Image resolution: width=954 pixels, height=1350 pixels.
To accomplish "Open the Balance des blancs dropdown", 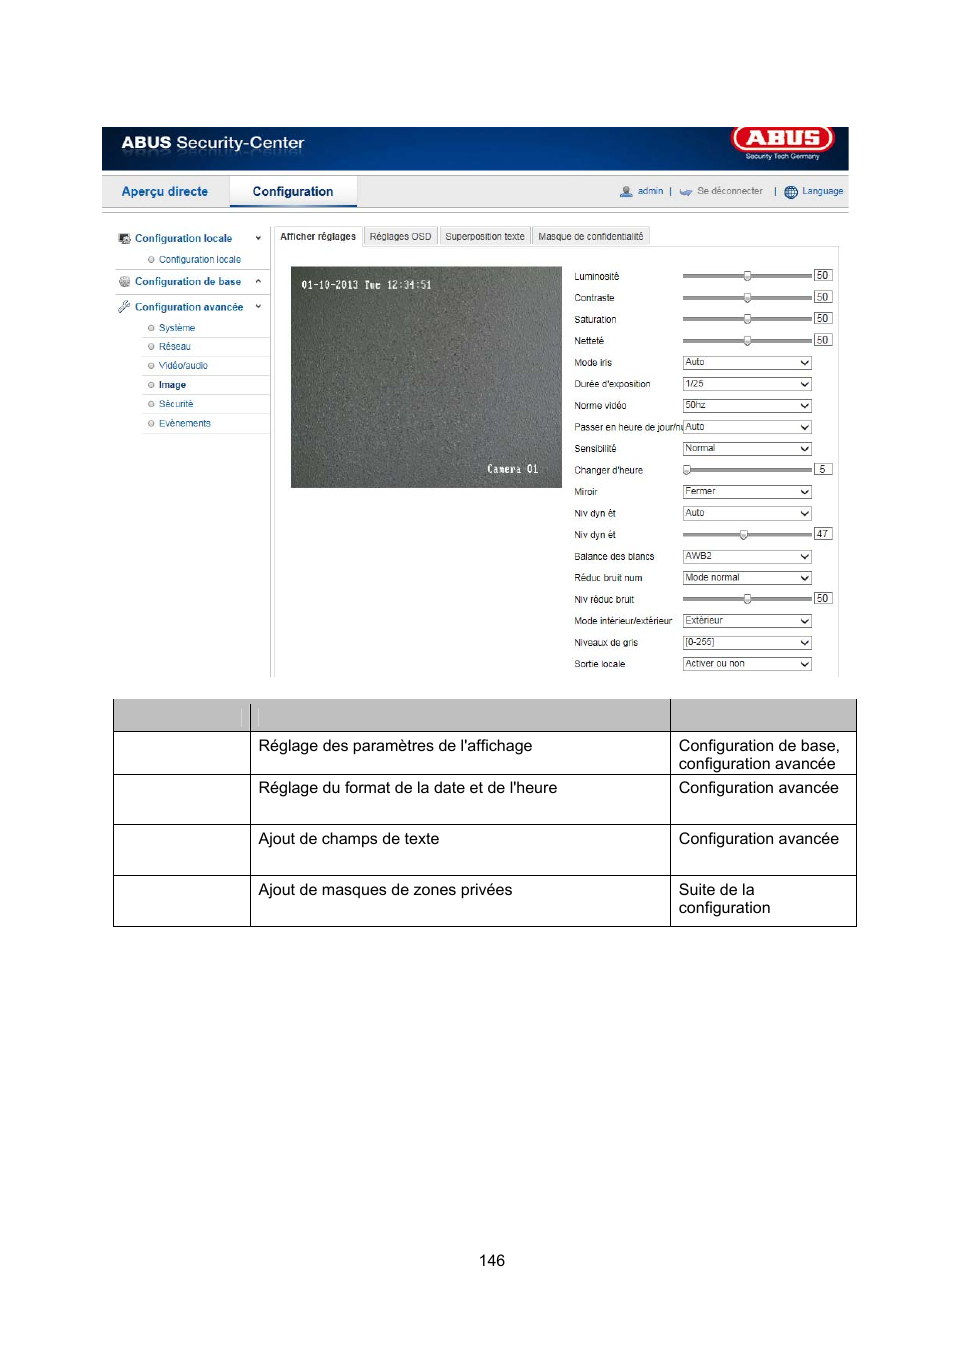I will pyautogui.click(x=747, y=556).
